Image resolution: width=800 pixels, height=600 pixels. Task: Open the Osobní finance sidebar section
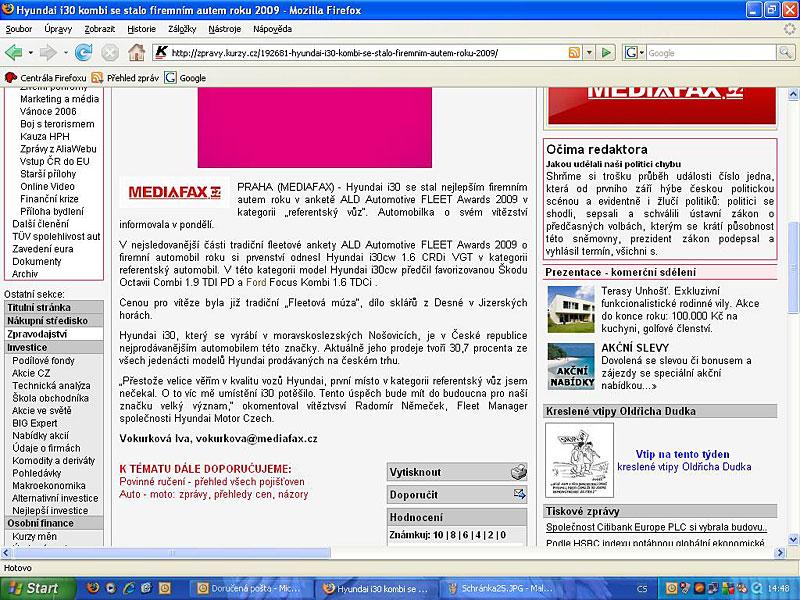pyautogui.click(x=54, y=523)
